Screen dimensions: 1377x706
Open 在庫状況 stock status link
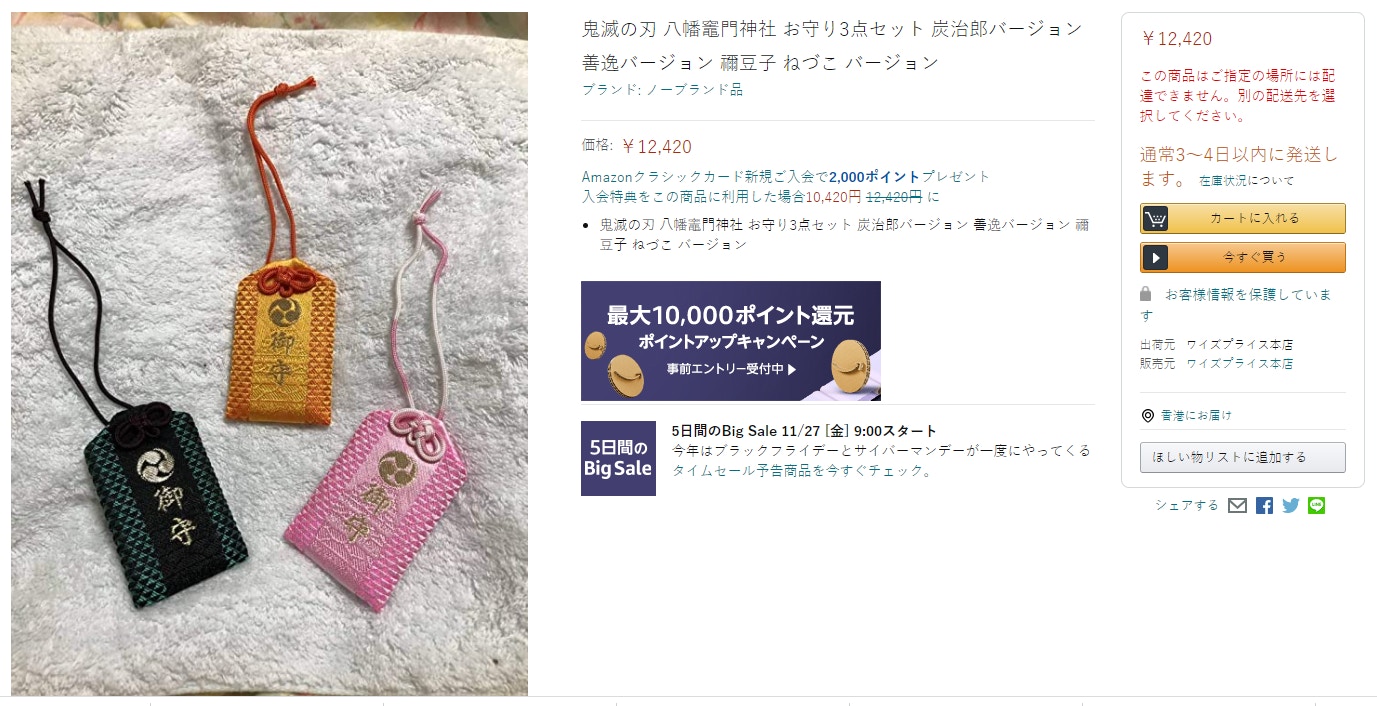point(1223,181)
